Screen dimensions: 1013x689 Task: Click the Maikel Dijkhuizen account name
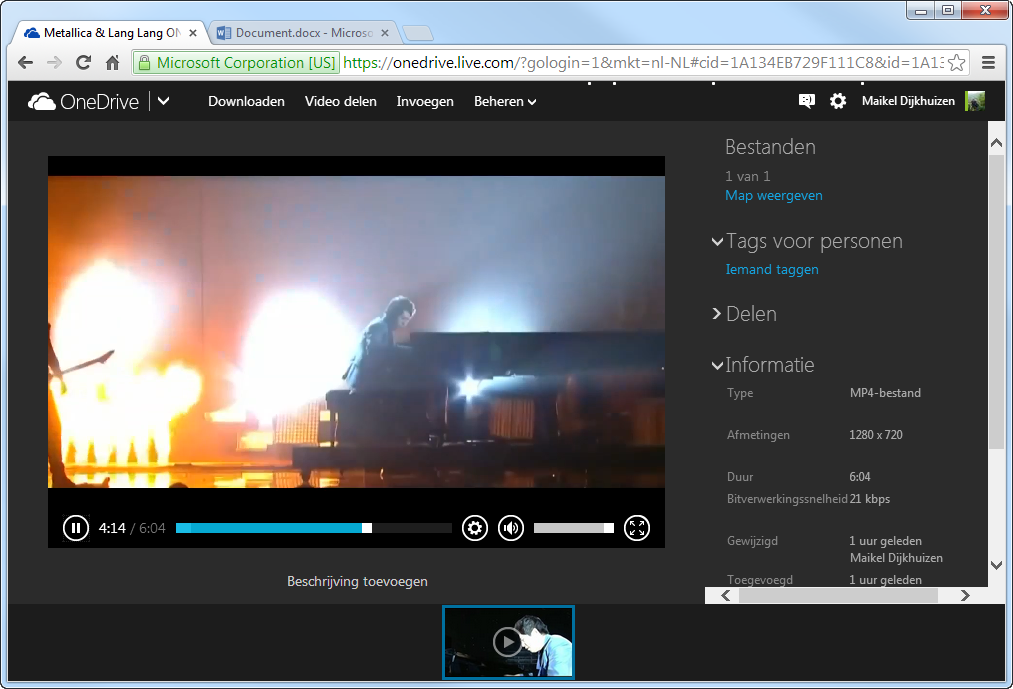click(x=908, y=101)
